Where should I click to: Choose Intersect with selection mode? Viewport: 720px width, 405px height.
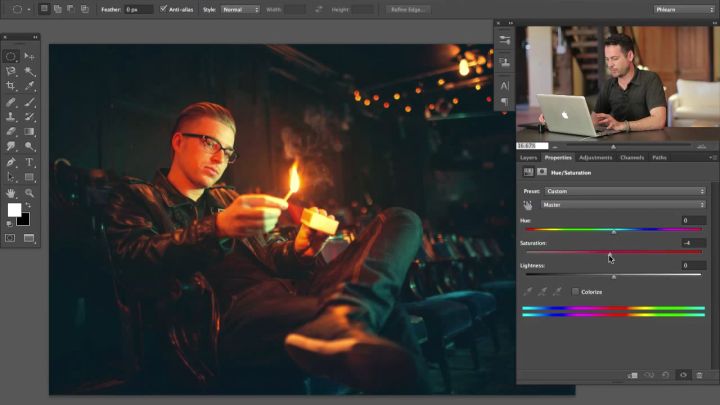pyautogui.click(x=84, y=9)
